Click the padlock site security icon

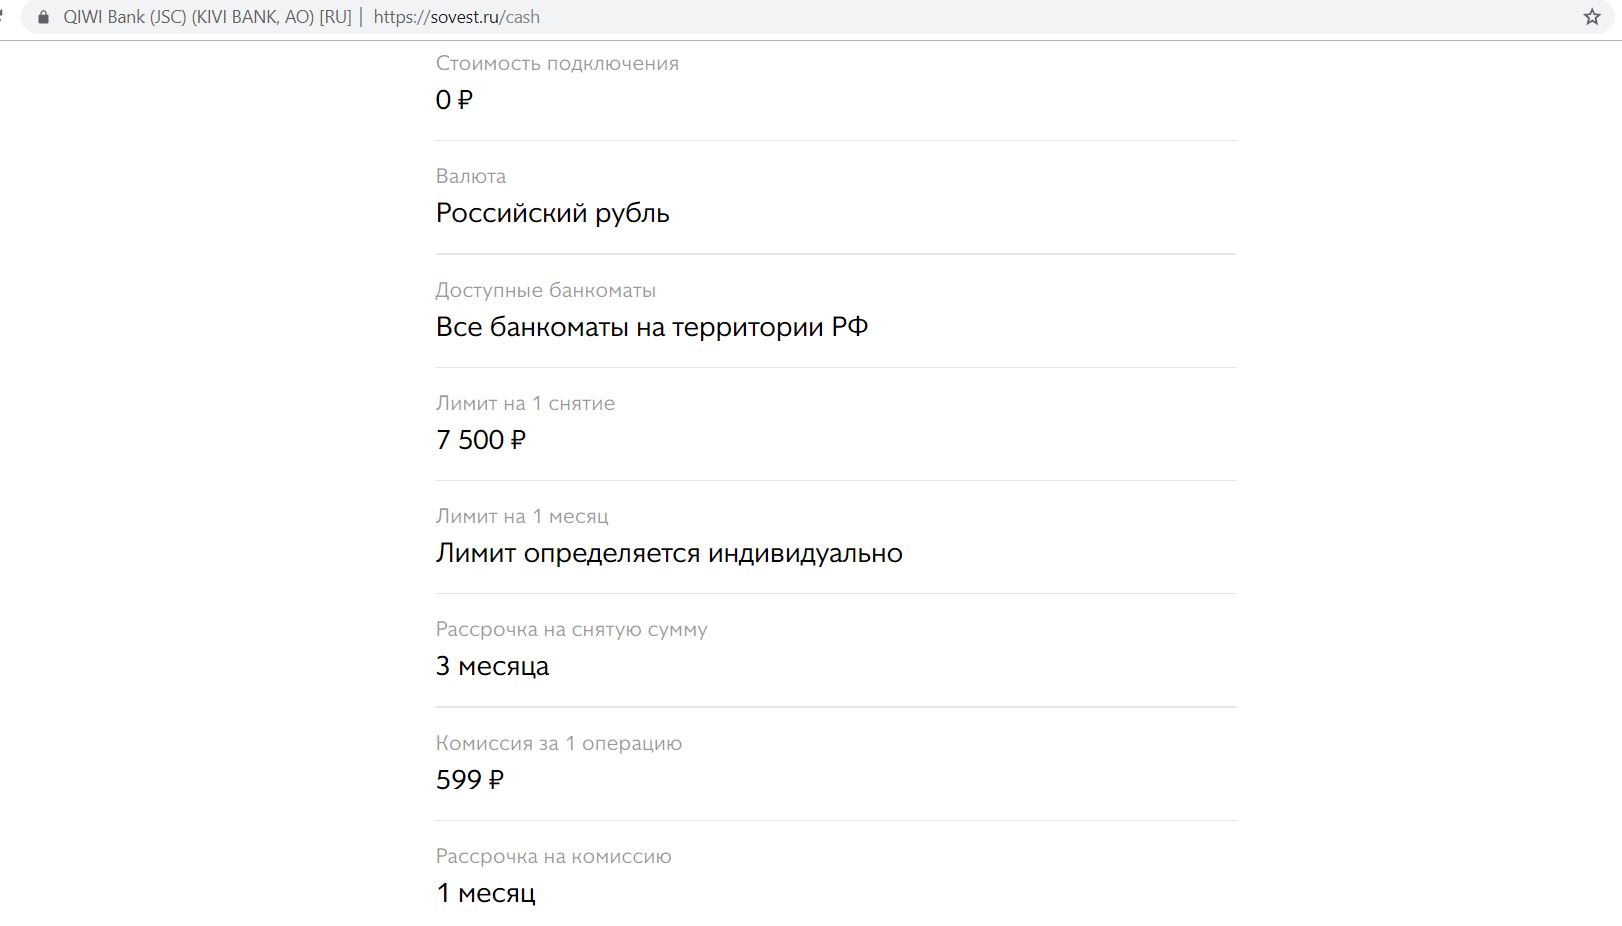pyautogui.click(x=43, y=17)
